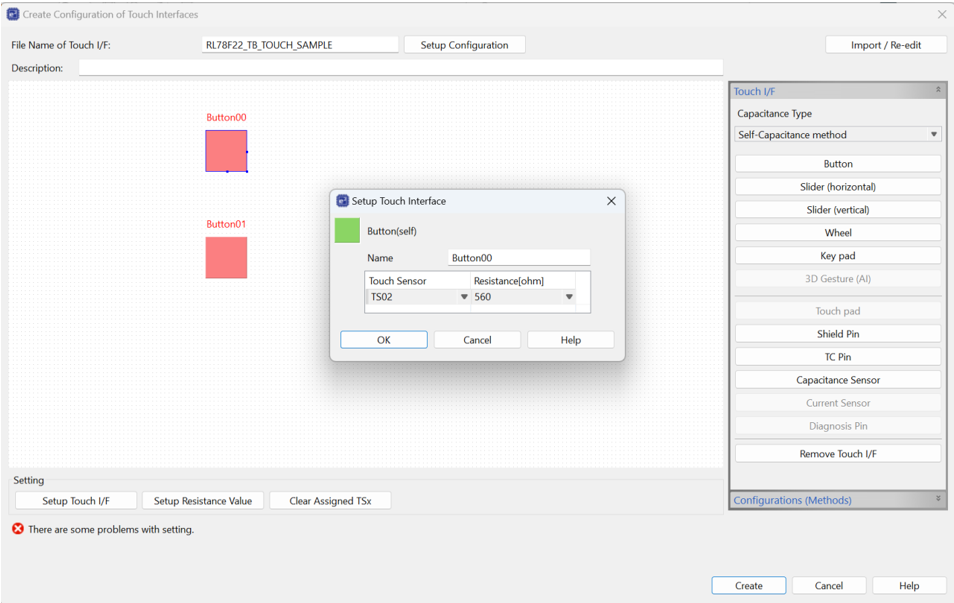954x603 pixels.
Task: Click the 'There are some problems with setting.' message
Action: point(111,529)
